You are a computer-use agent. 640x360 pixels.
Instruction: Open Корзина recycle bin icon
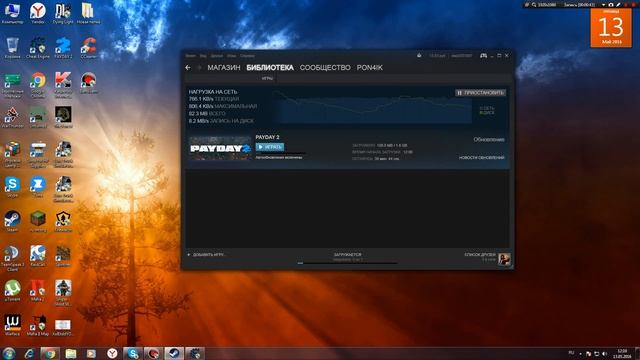pos(12,48)
